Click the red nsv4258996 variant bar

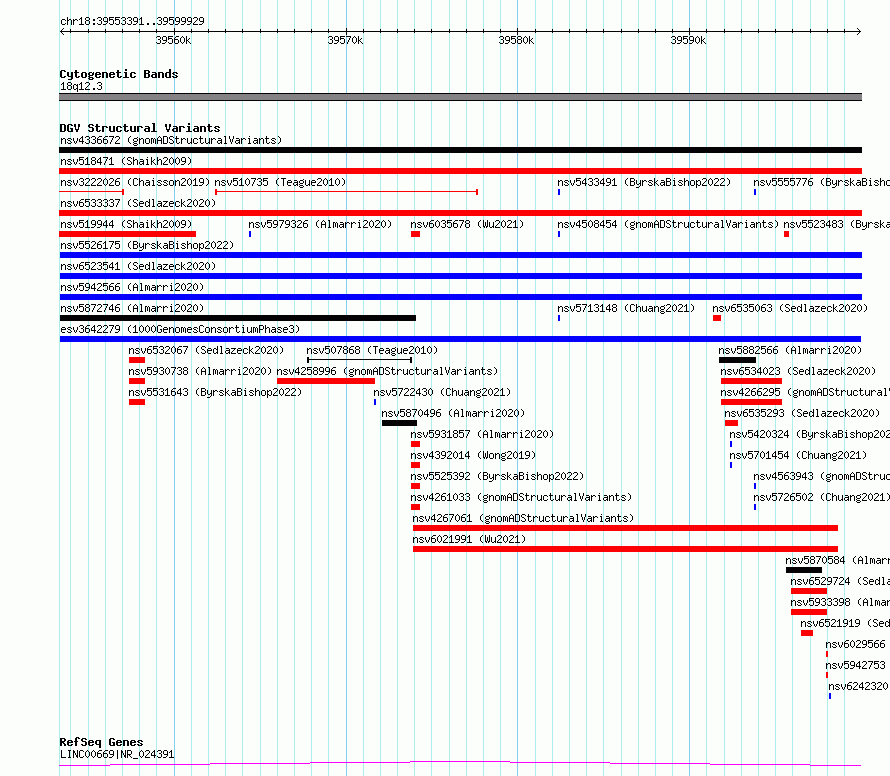pos(326,381)
